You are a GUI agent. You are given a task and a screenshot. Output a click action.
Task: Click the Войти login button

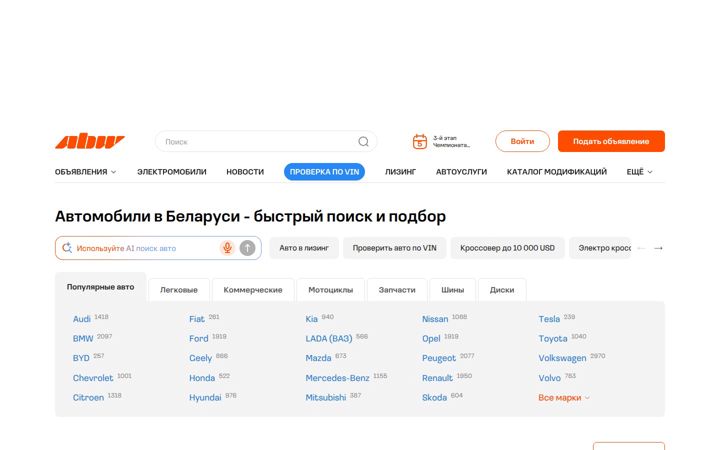523,141
